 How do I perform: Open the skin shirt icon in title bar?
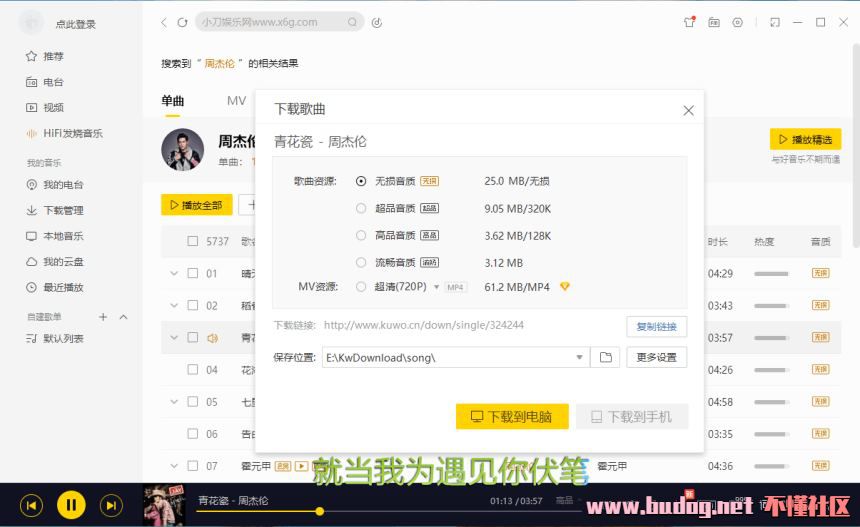pyautogui.click(x=689, y=22)
